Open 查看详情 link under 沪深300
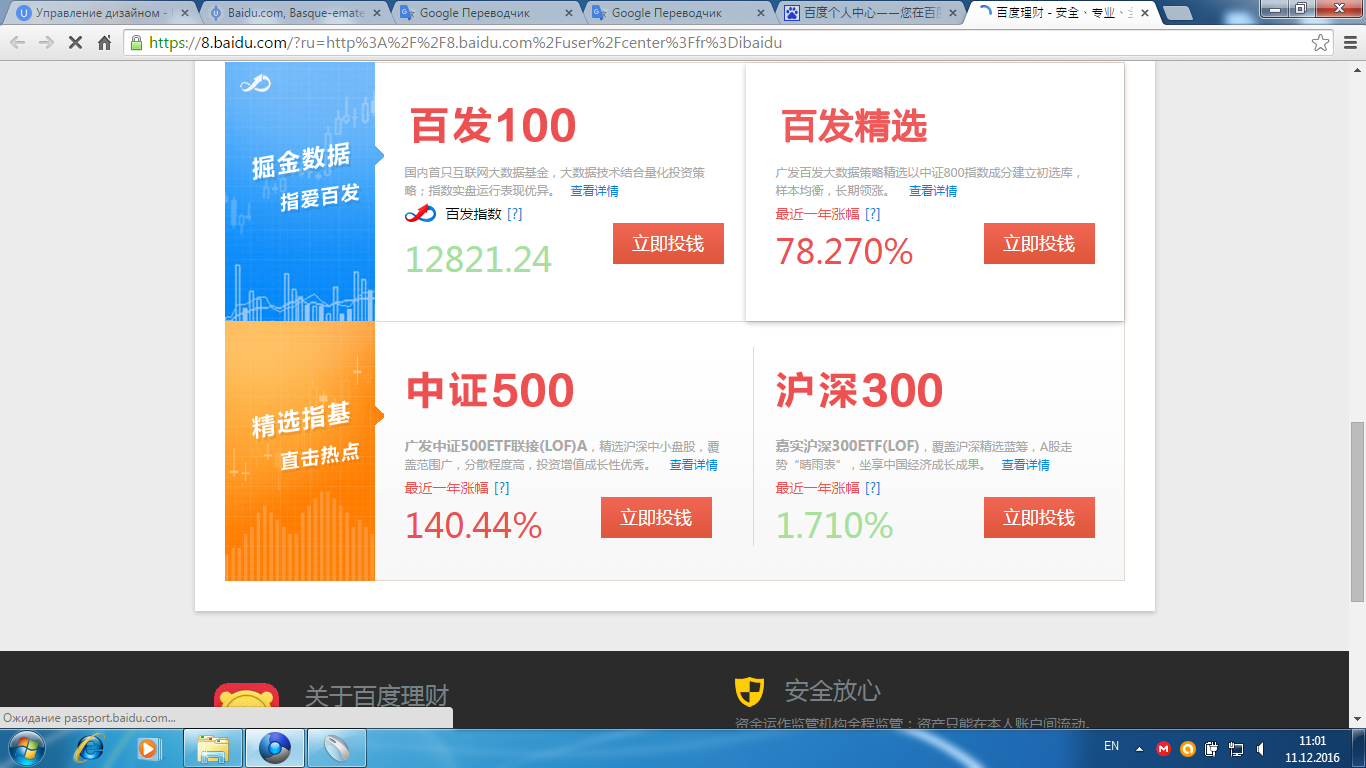Image resolution: width=1366 pixels, height=768 pixels. point(1025,465)
